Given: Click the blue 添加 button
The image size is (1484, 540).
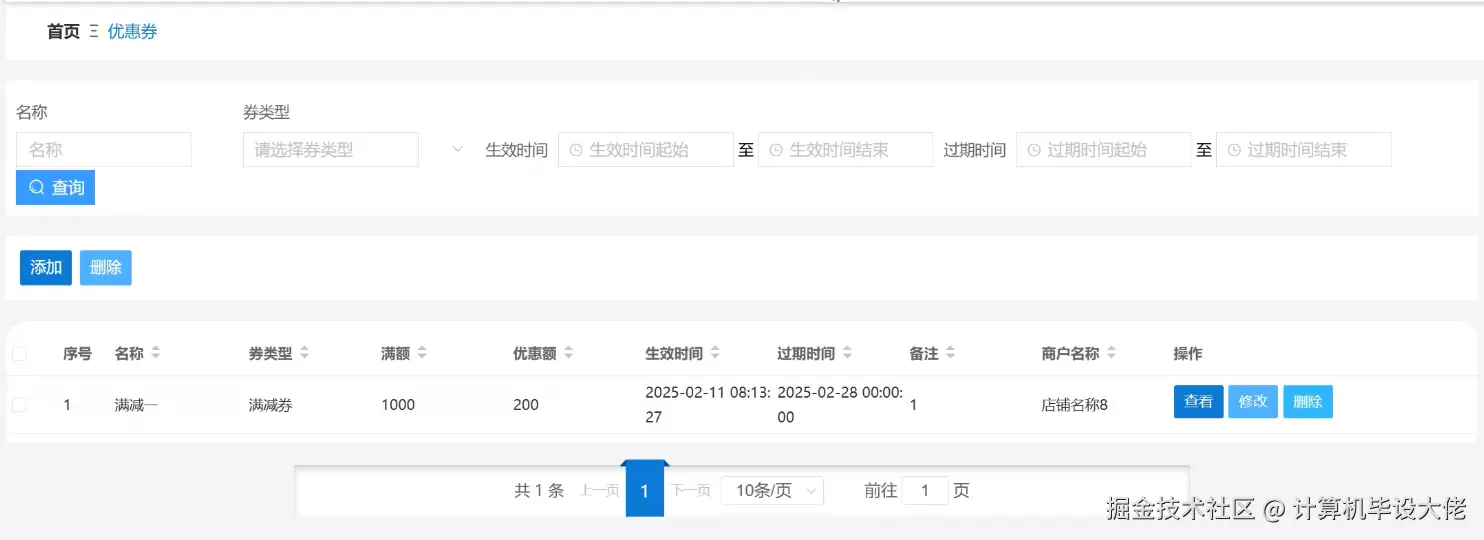Looking at the screenshot, I should click(x=46, y=267).
